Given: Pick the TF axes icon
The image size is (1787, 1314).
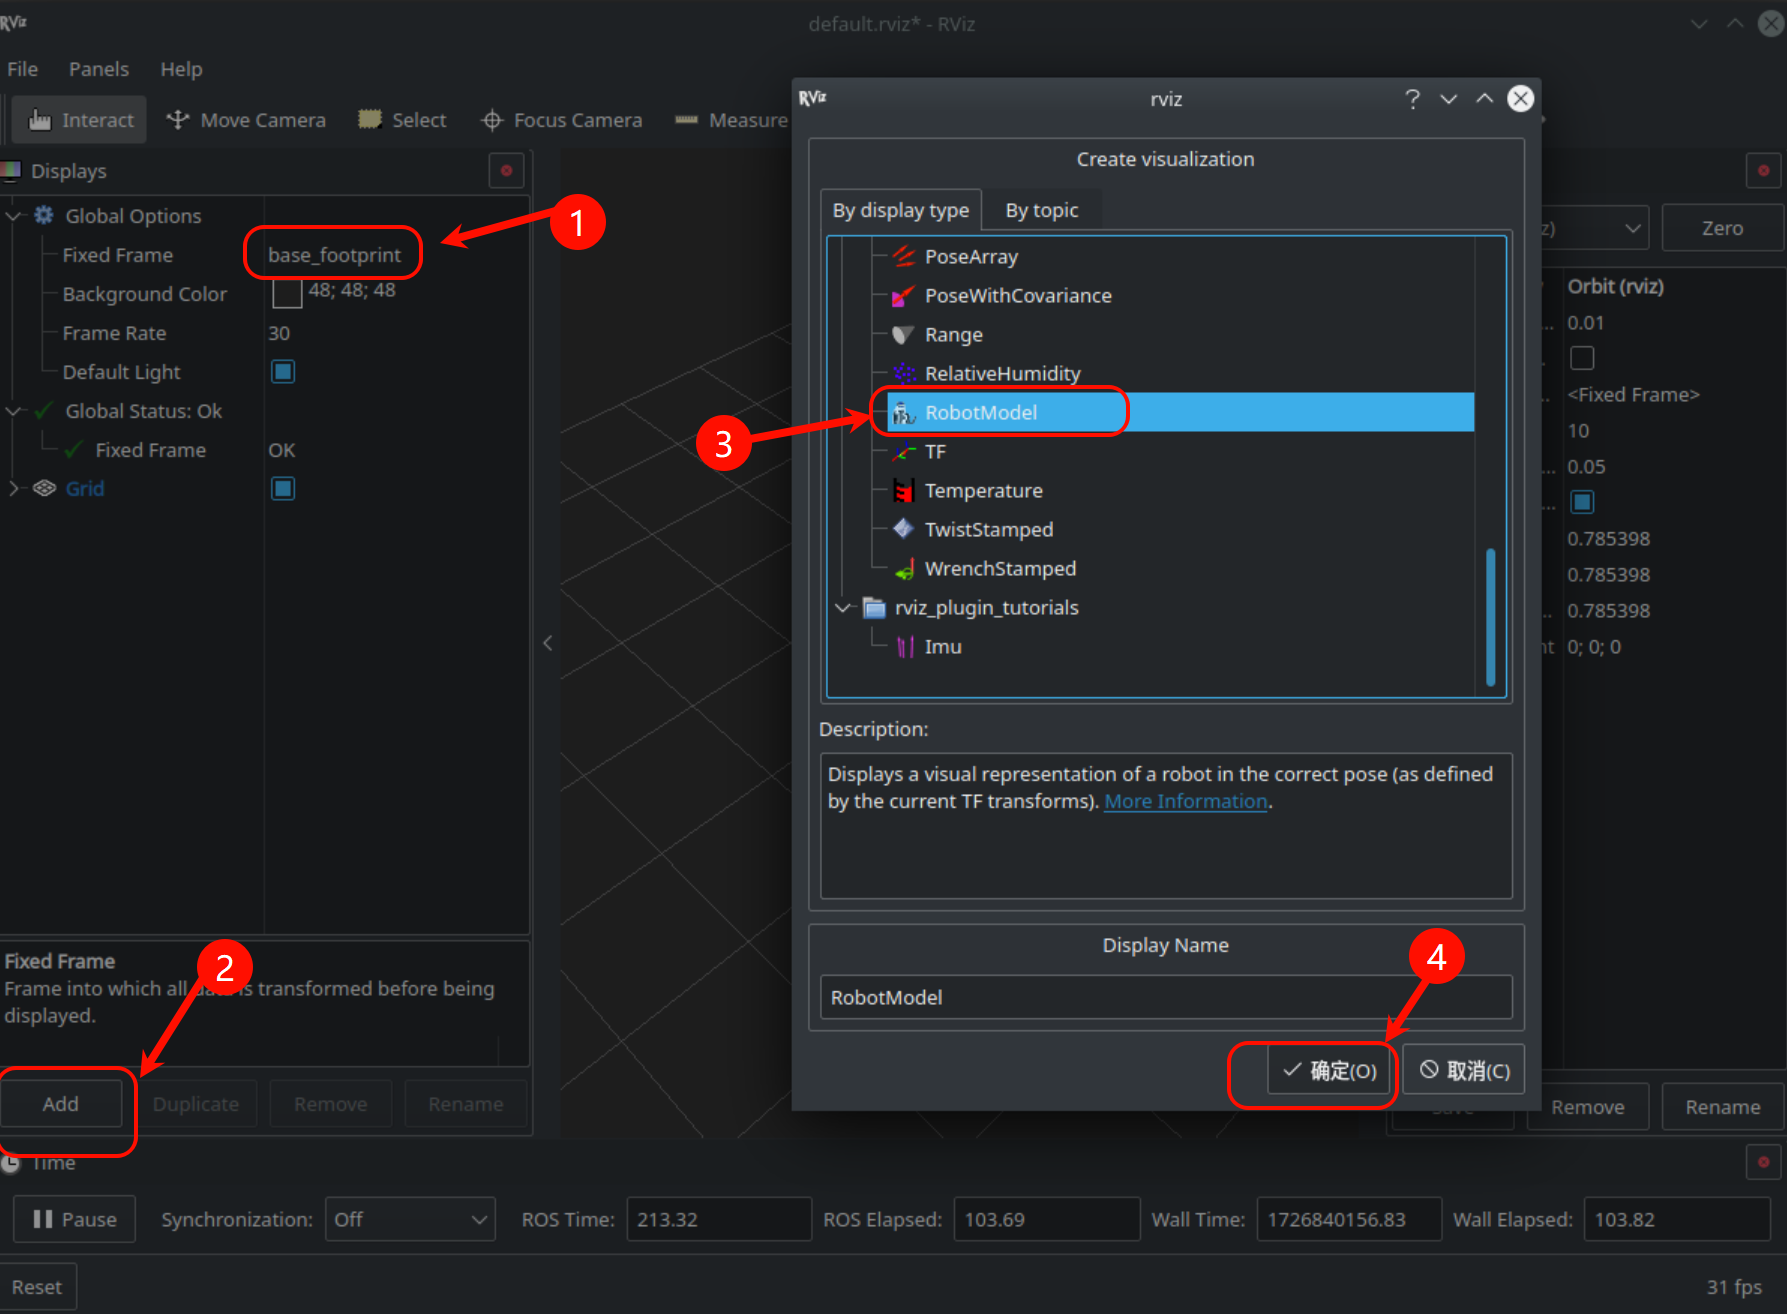Looking at the screenshot, I should 904,452.
